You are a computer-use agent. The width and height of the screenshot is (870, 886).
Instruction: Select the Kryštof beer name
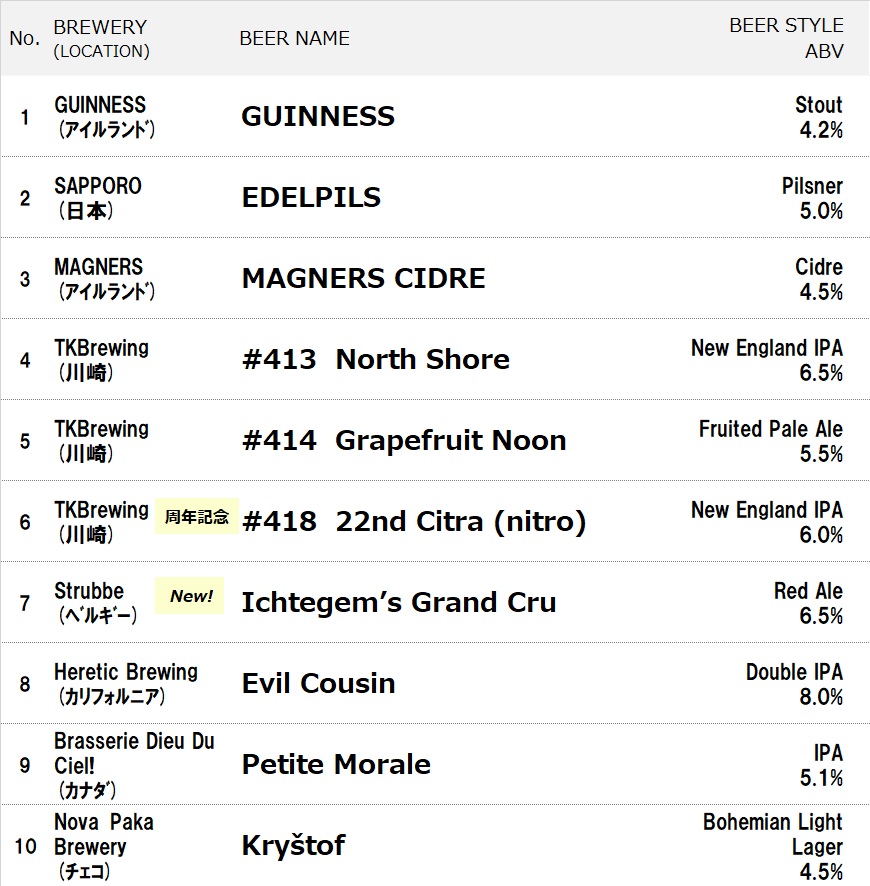pos(293,846)
